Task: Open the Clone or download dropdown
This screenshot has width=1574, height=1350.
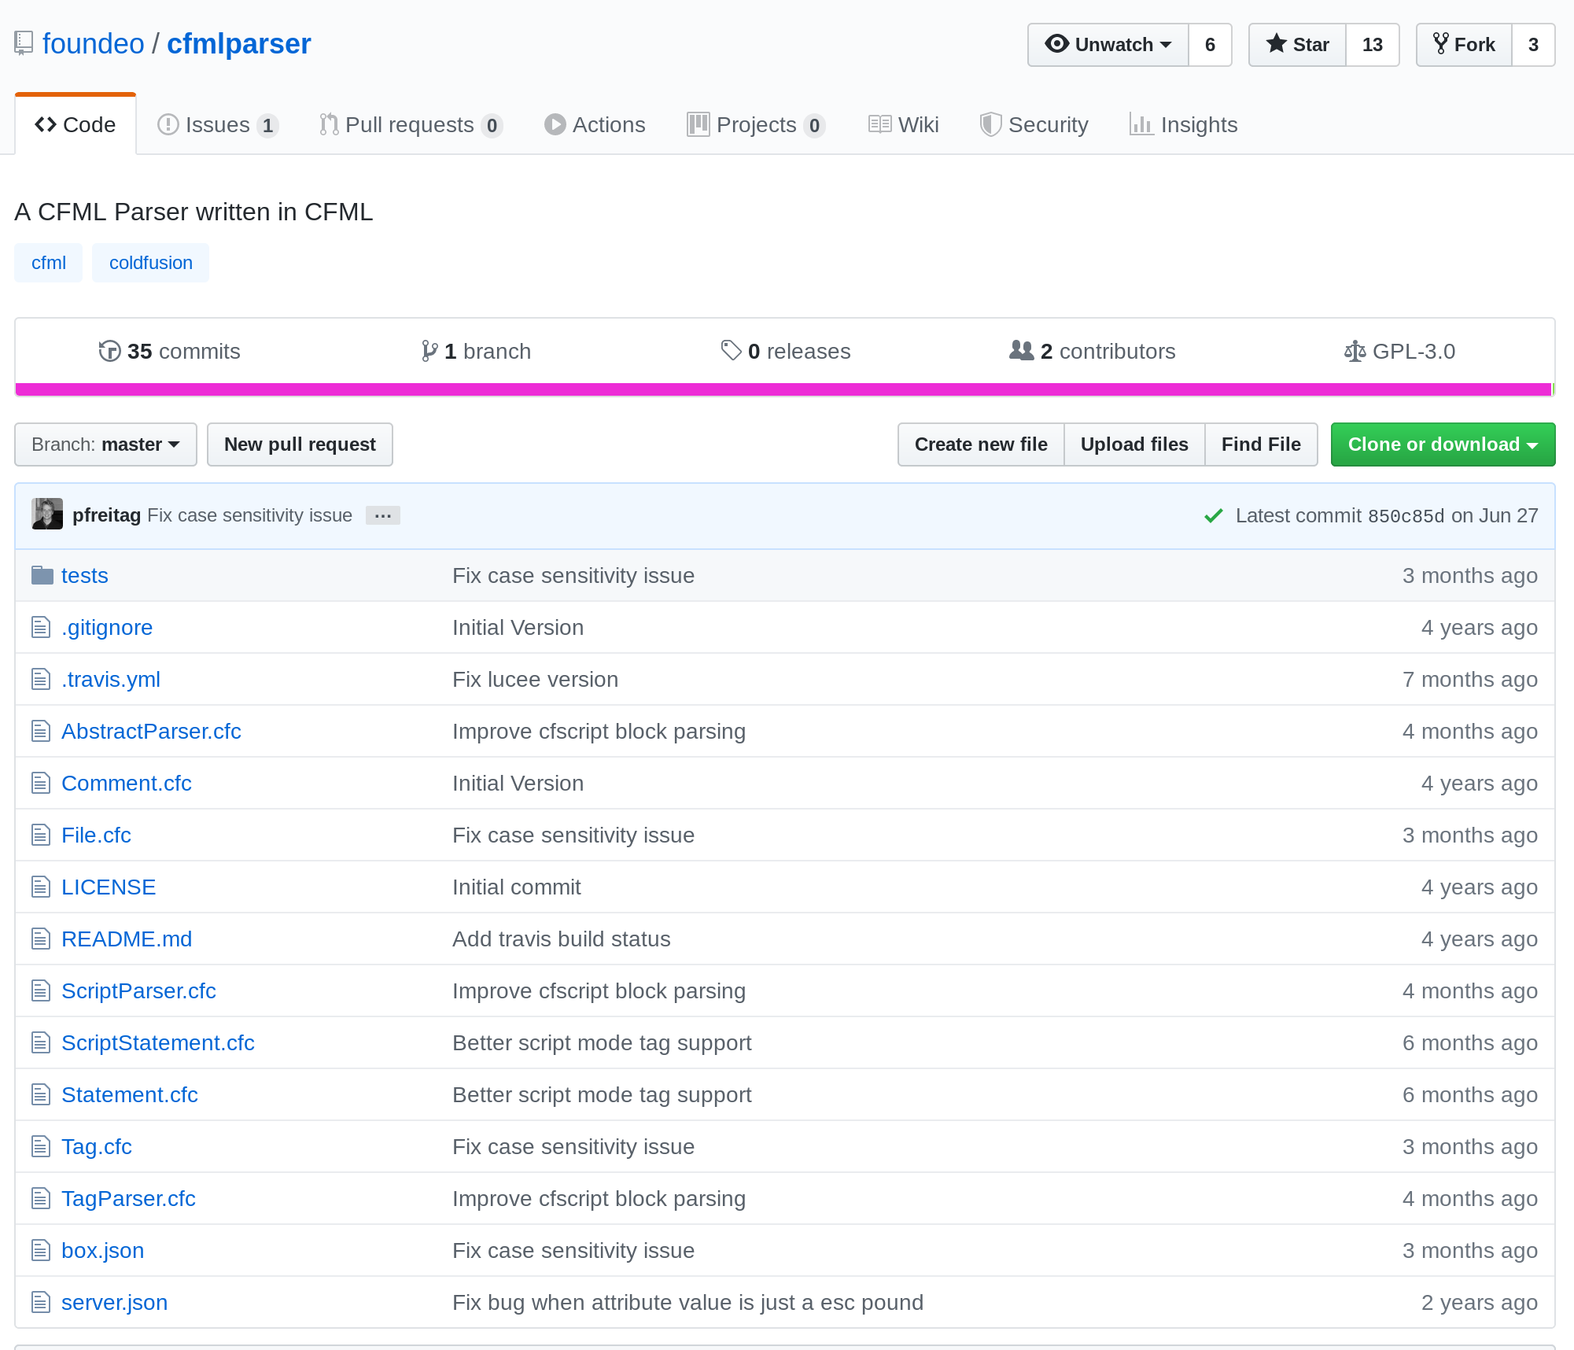Action: 1443,444
